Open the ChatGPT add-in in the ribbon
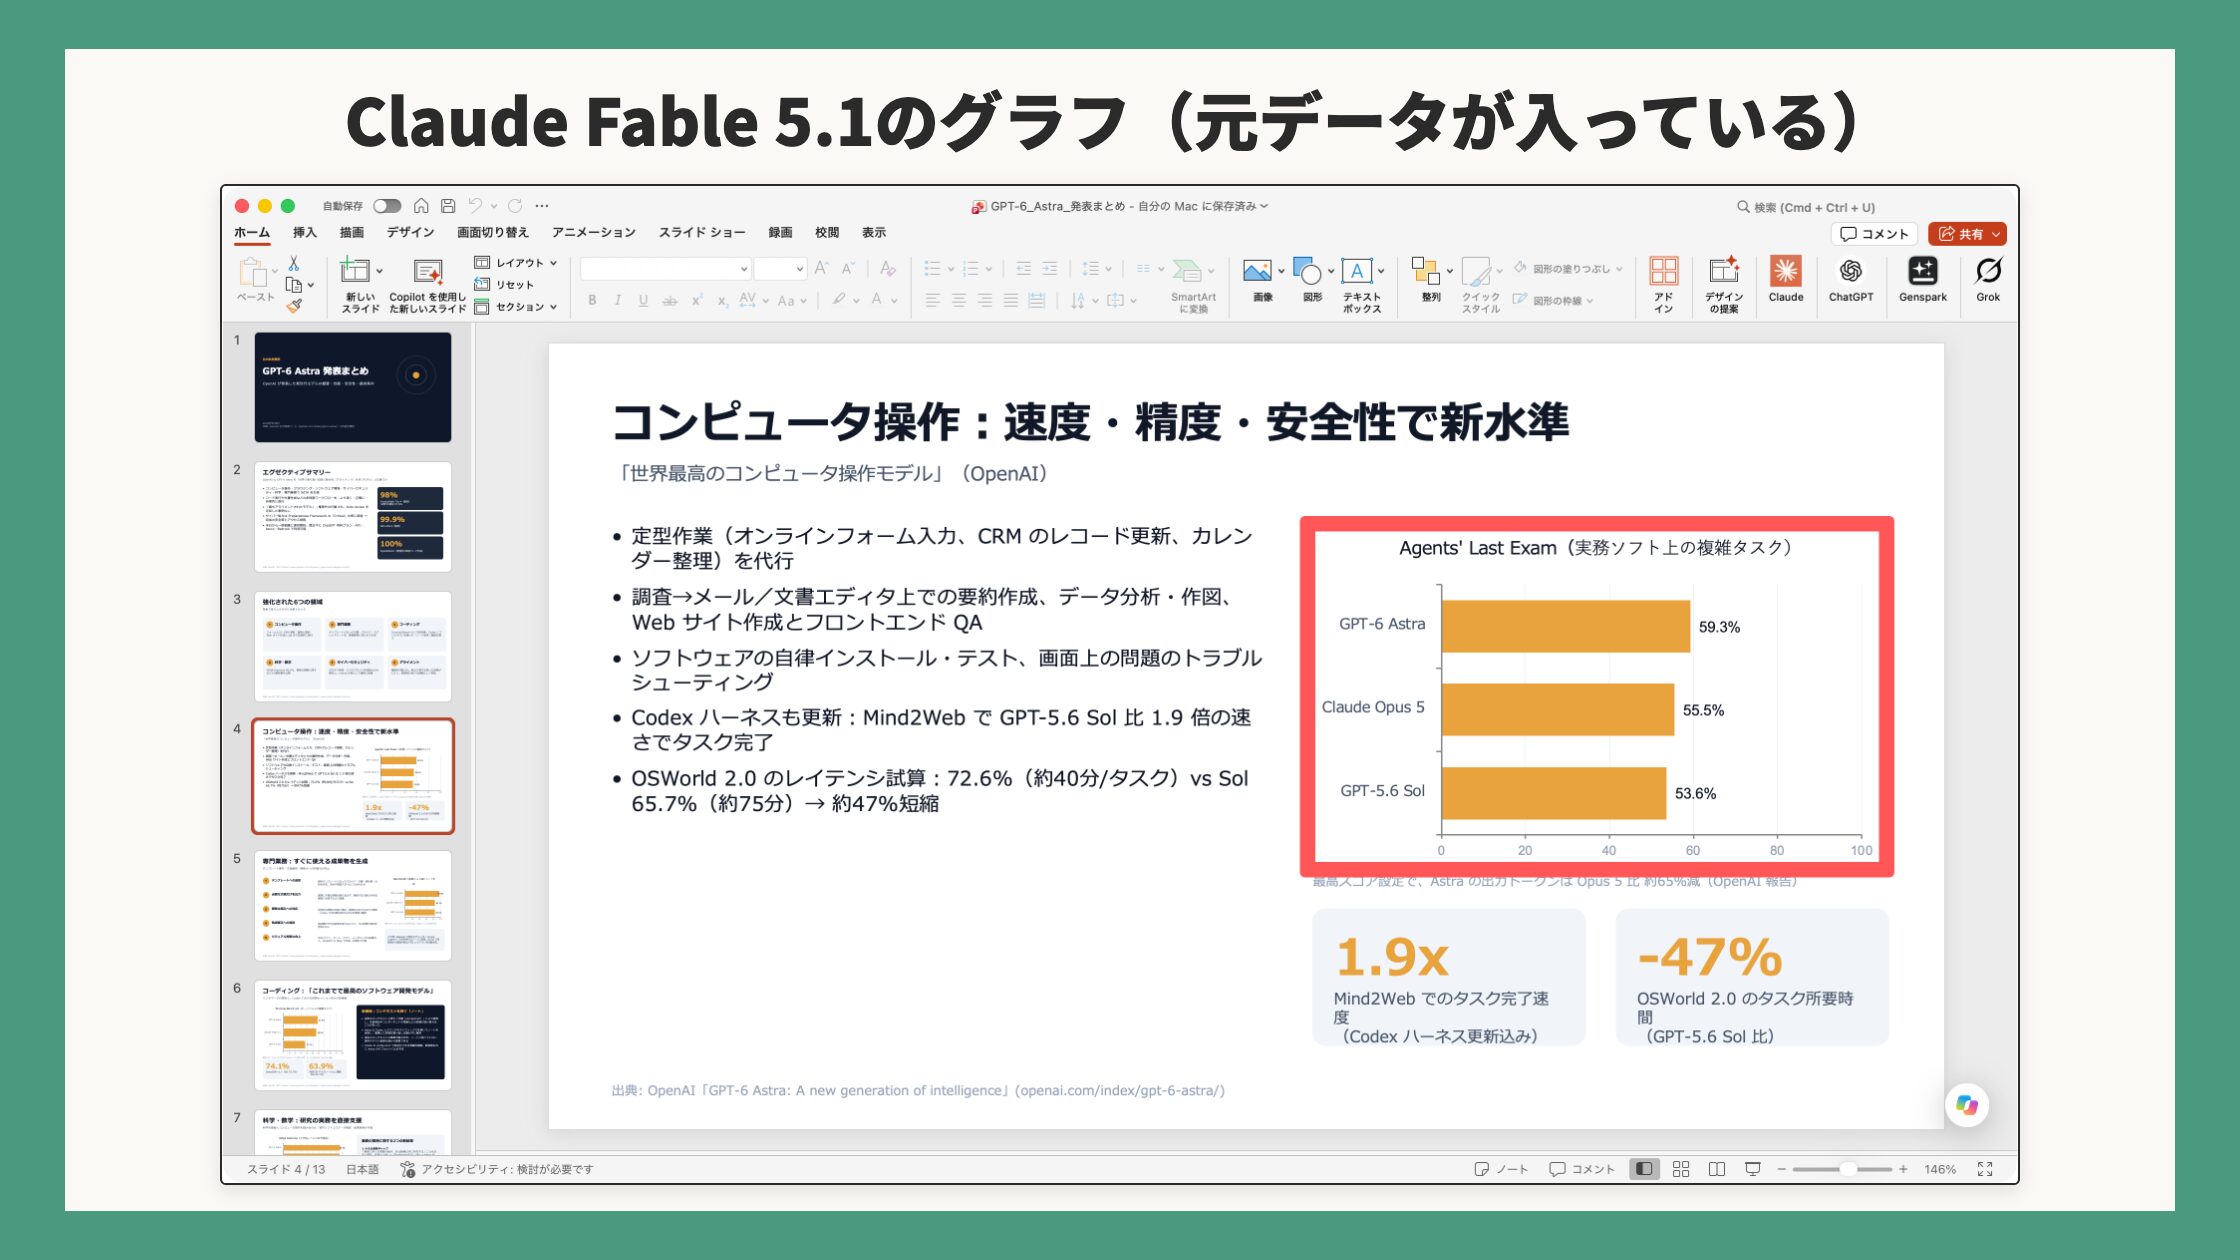2240x1260 pixels. coord(1850,279)
